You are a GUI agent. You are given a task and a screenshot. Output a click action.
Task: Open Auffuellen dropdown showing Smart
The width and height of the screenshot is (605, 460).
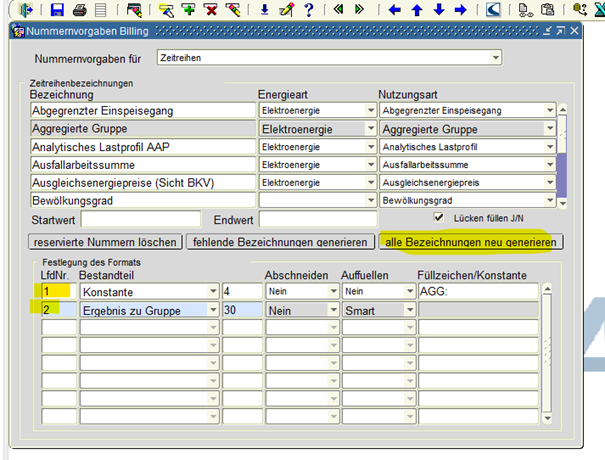point(410,311)
